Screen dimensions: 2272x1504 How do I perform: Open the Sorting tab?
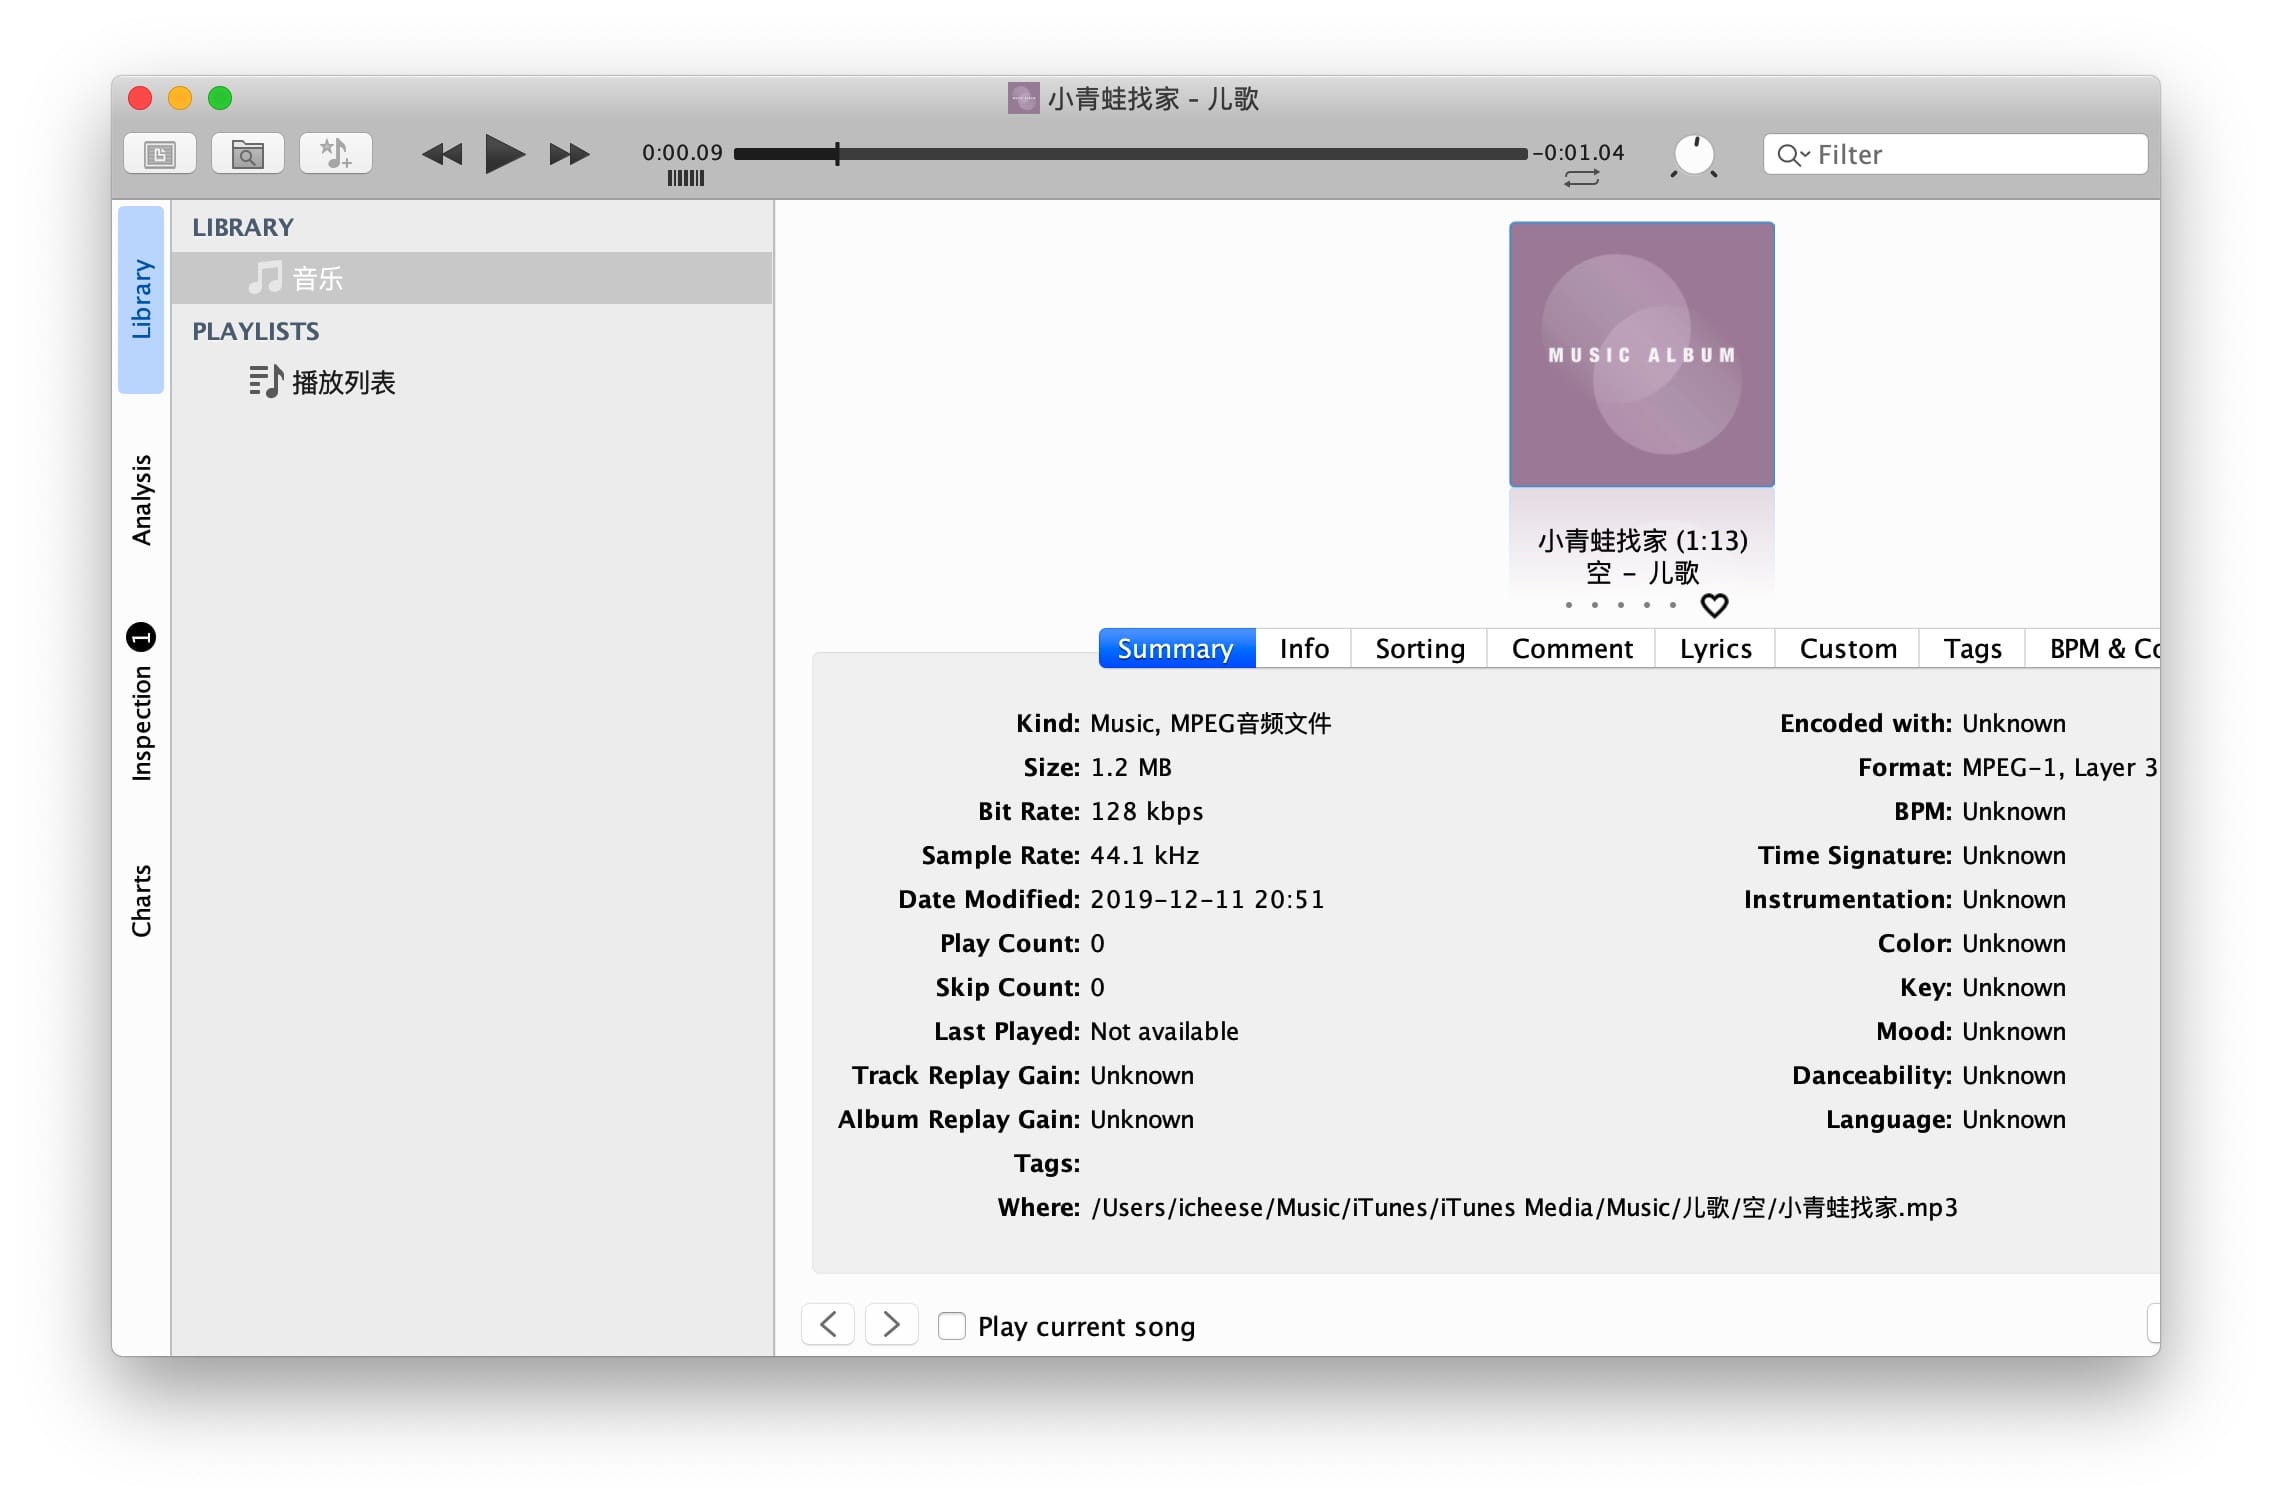pos(1419,649)
